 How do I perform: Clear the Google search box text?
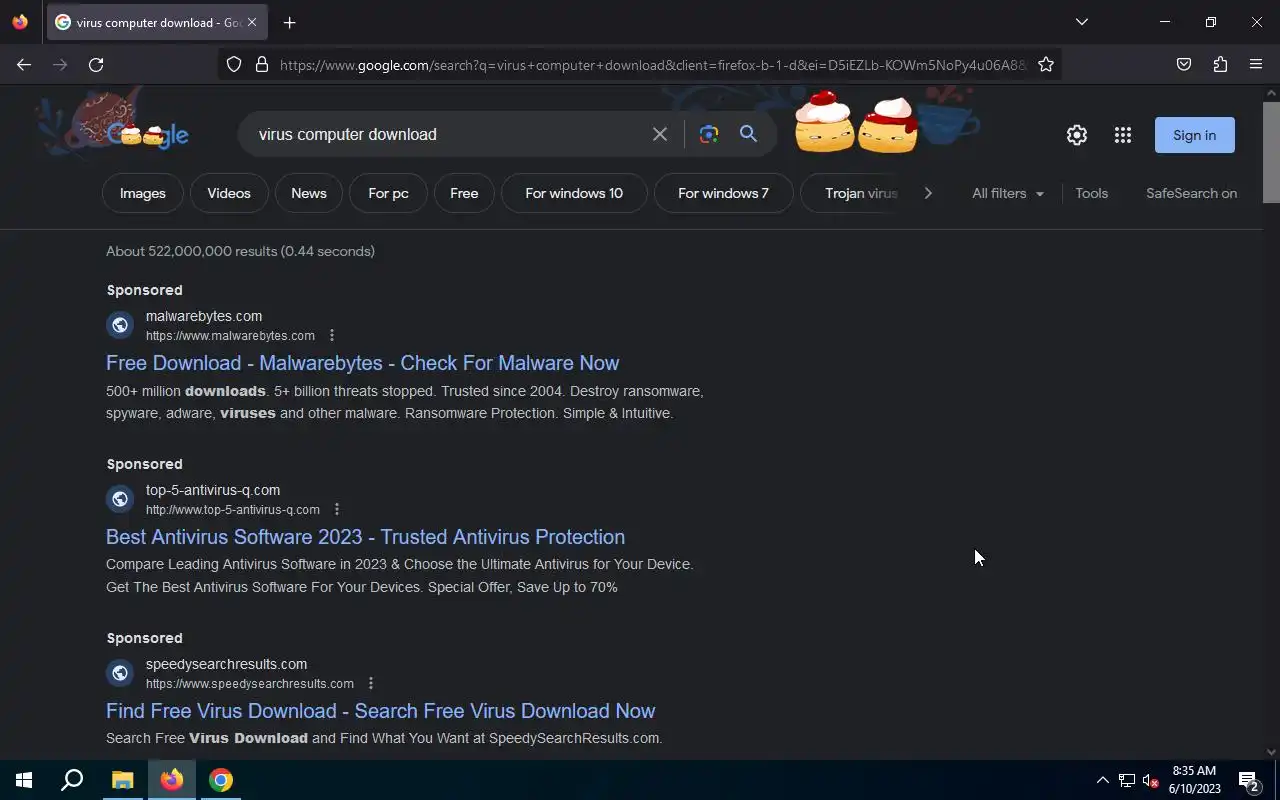pos(660,134)
